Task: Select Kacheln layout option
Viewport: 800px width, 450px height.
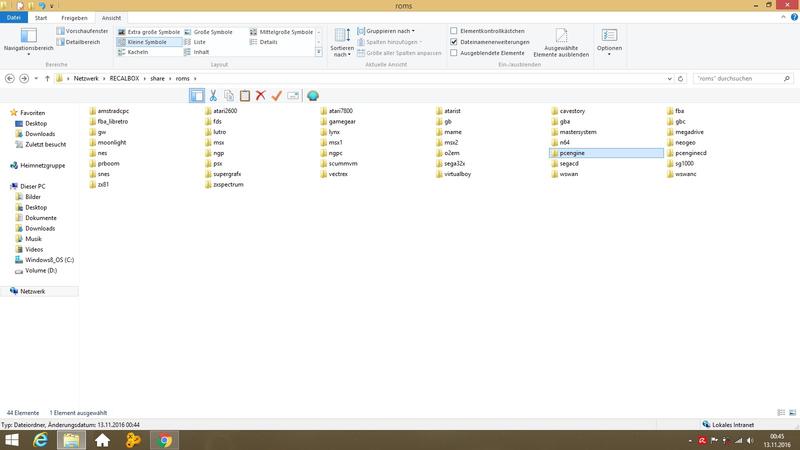Action: tap(133, 52)
